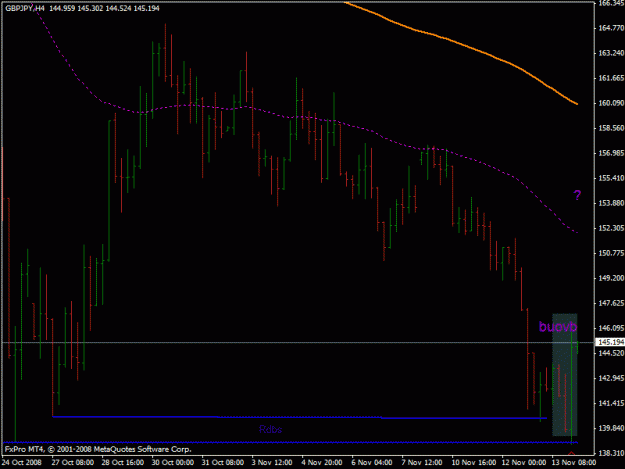Image resolution: width=625 pixels, height=469 pixels.
Task: Click the small red arrow marker at bottom
Action: click(x=571, y=454)
